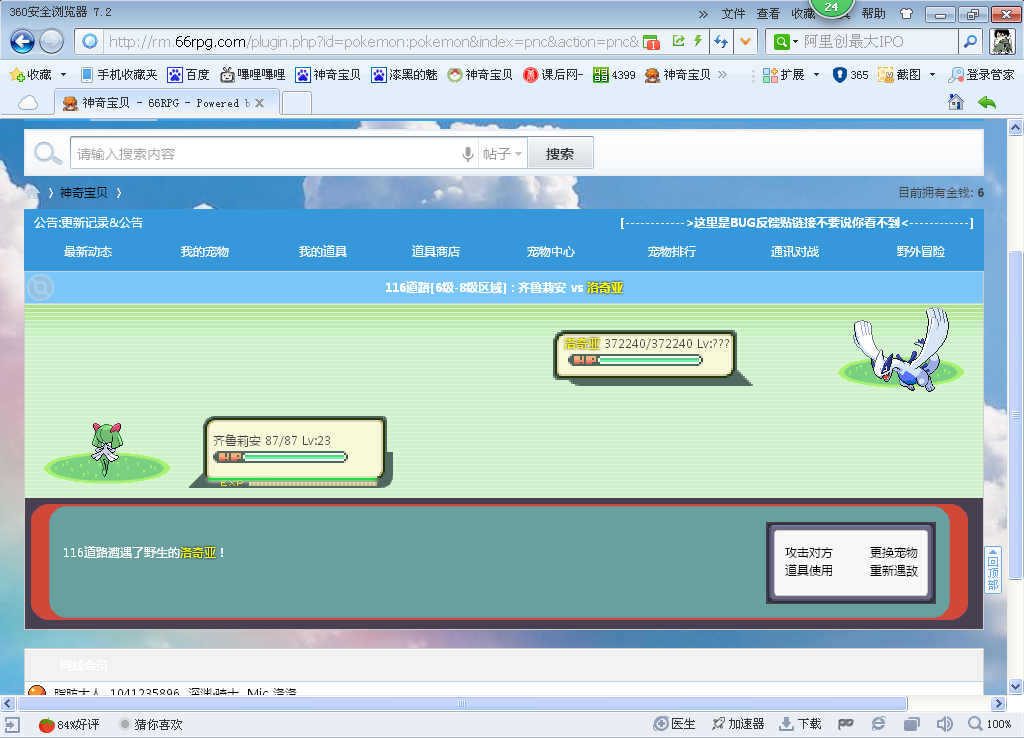Open the 宠物排行 menu item
1024x738 pixels.
(x=671, y=251)
